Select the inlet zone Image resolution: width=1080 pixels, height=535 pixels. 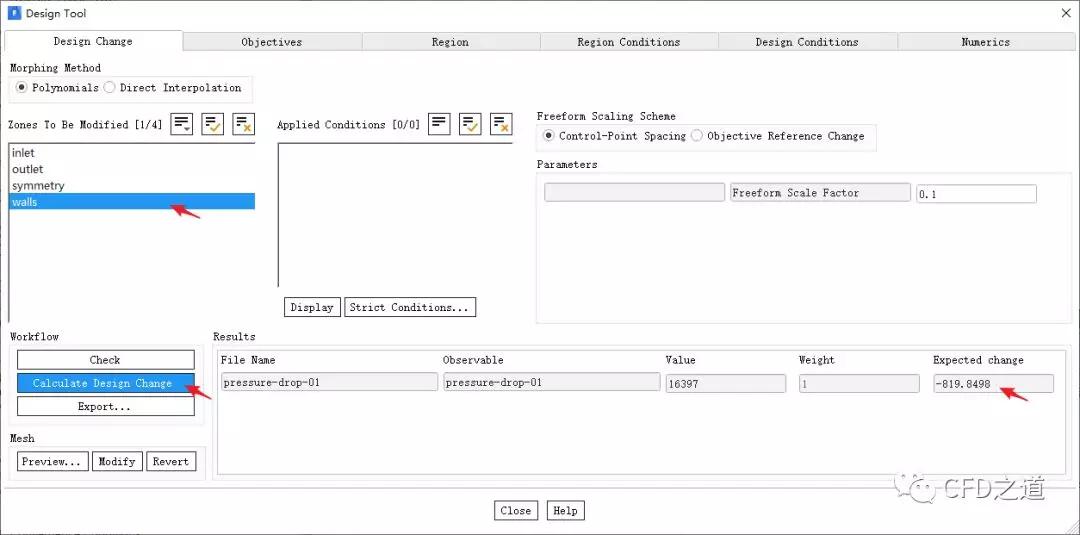[x=132, y=153]
